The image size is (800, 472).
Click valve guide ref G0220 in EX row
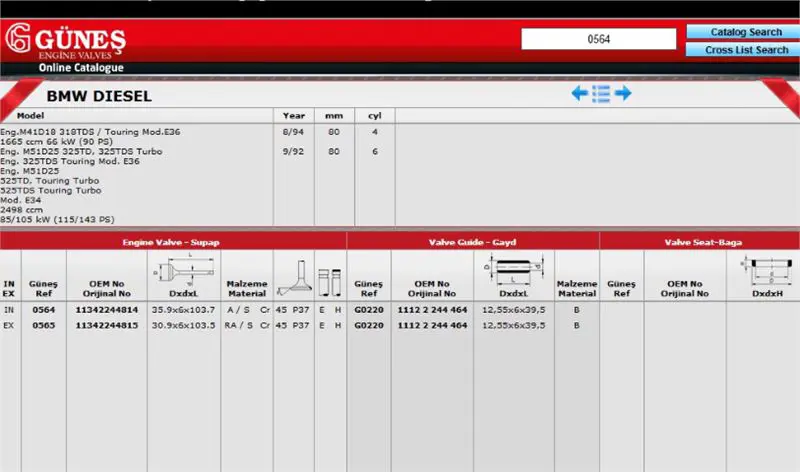click(x=369, y=325)
